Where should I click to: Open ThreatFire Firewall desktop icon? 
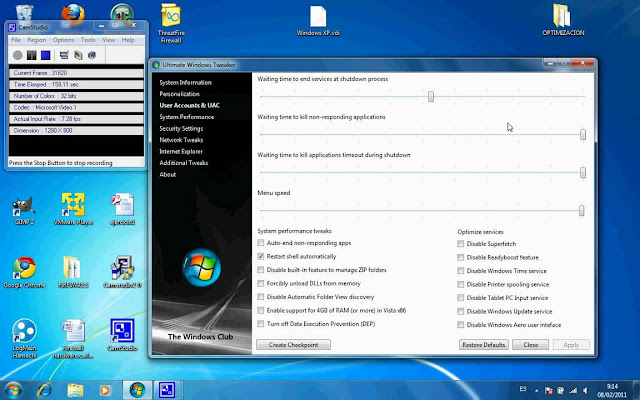(171, 24)
